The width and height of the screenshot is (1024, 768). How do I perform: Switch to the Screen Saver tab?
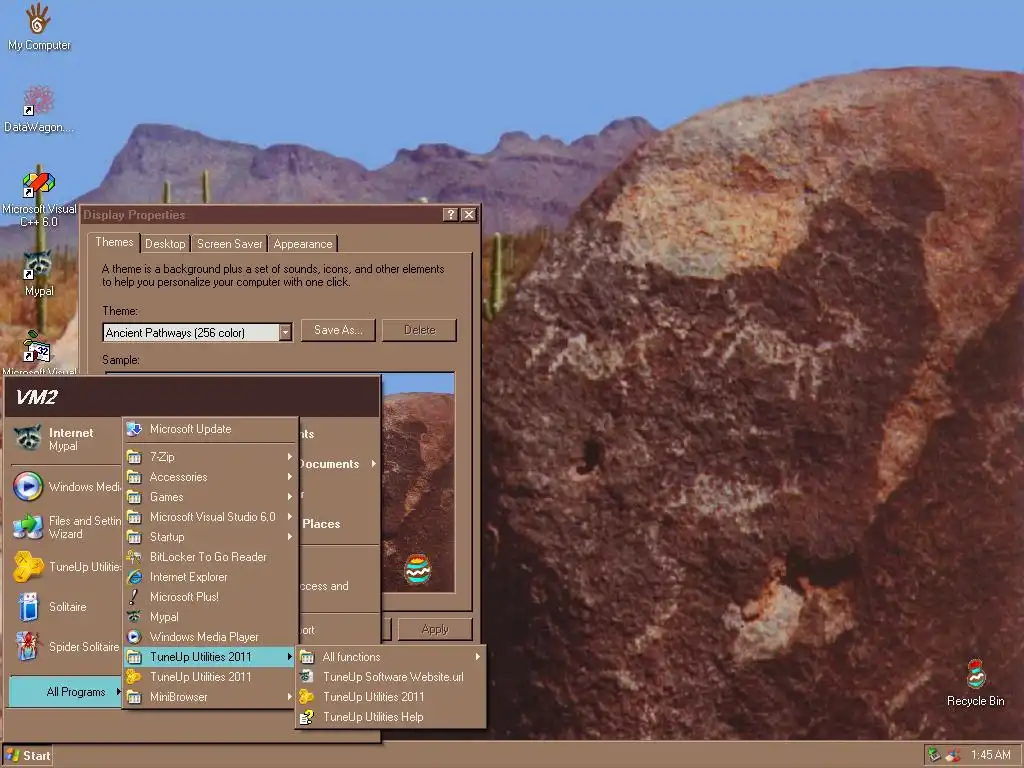pos(229,244)
